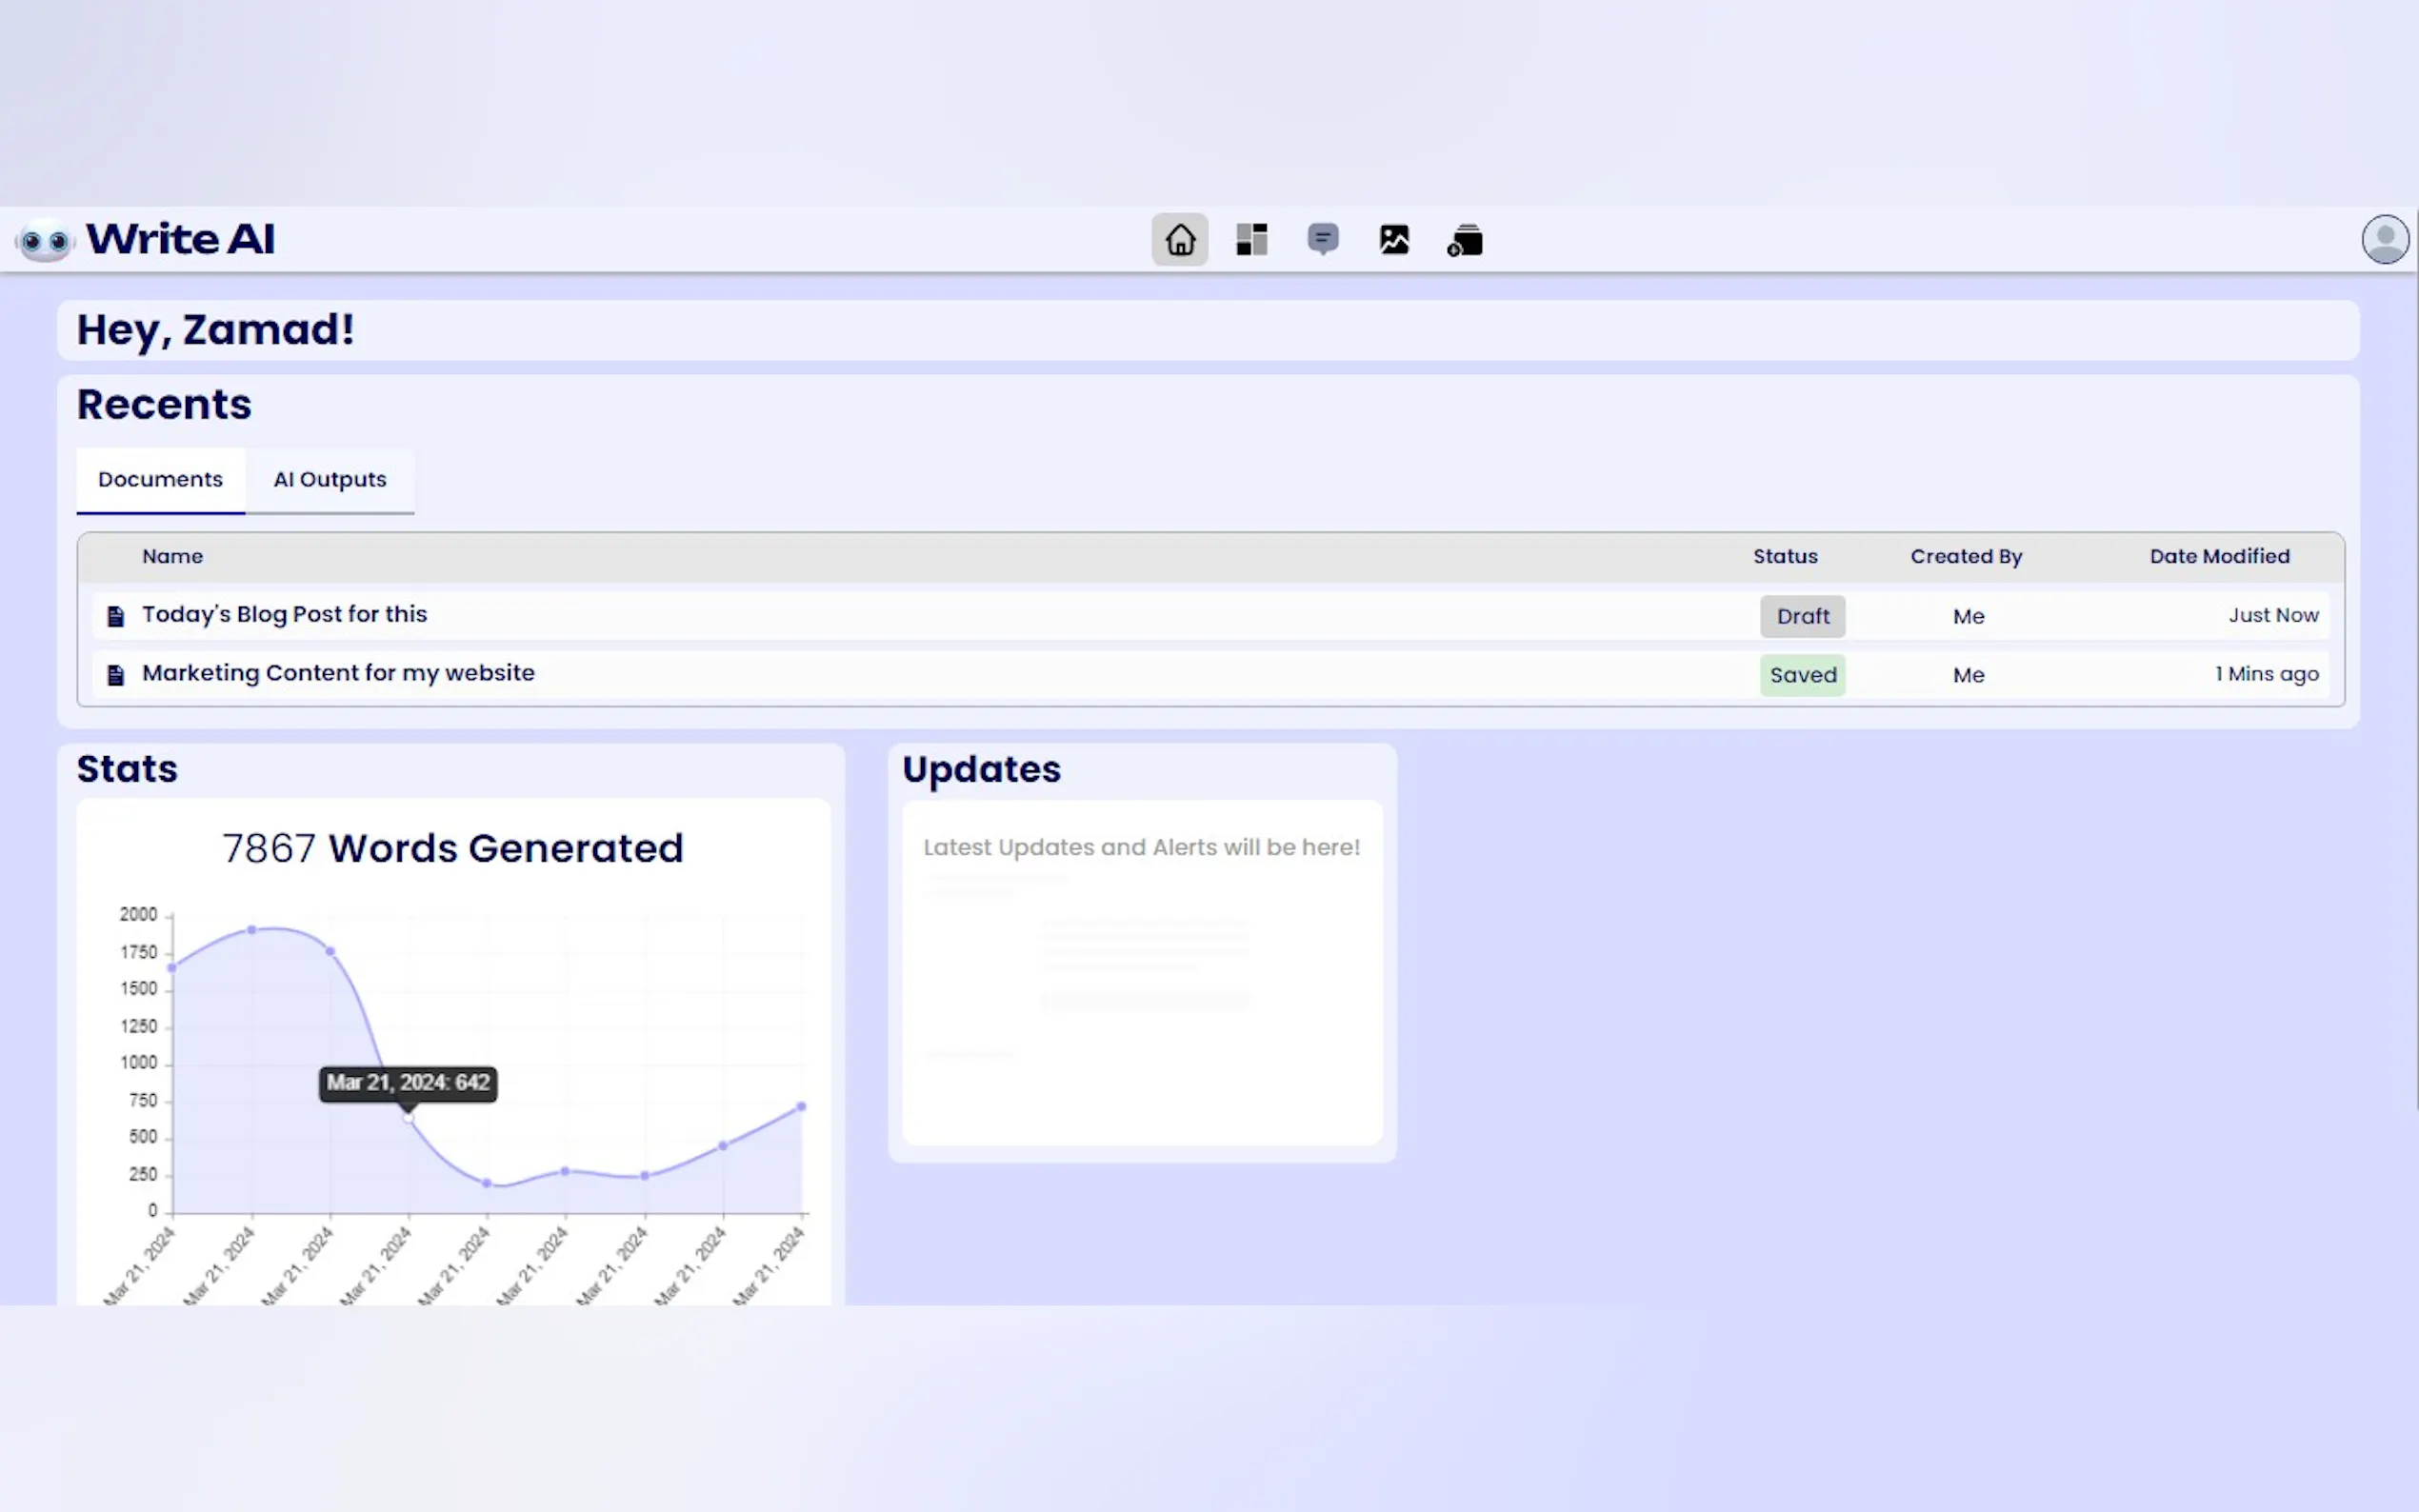Image resolution: width=2419 pixels, height=1512 pixels.
Task: Open "Today's Blog Post for this" document
Action: [x=284, y=615]
